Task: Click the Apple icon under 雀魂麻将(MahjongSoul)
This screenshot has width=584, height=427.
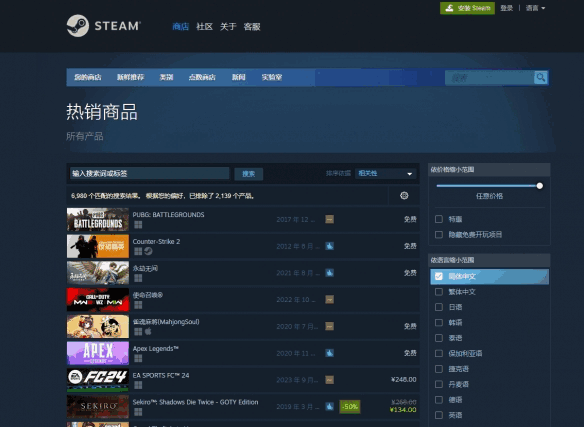Action: pyautogui.click(x=148, y=331)
